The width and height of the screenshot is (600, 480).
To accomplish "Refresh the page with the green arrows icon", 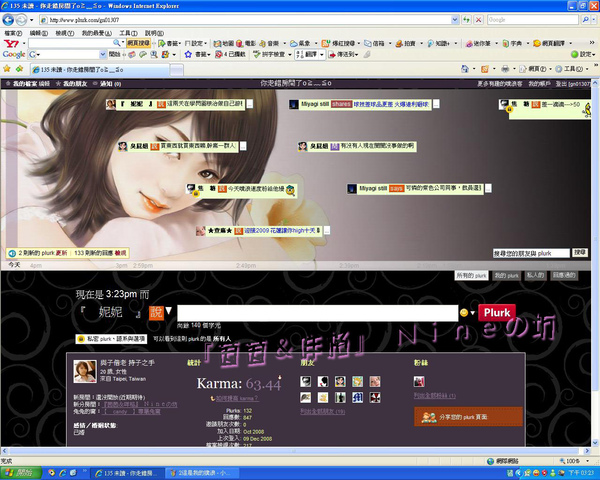I will (x=466, y=20).
